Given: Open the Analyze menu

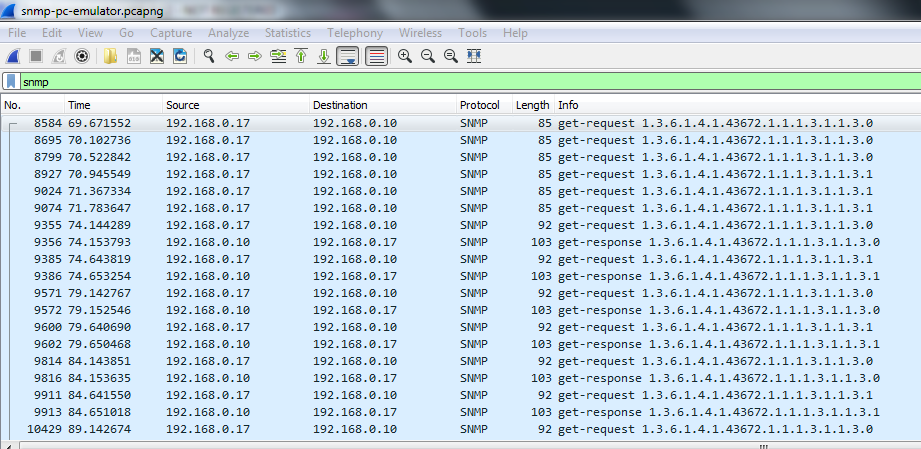Looking at the screenshot, I should tap(228, 33).
